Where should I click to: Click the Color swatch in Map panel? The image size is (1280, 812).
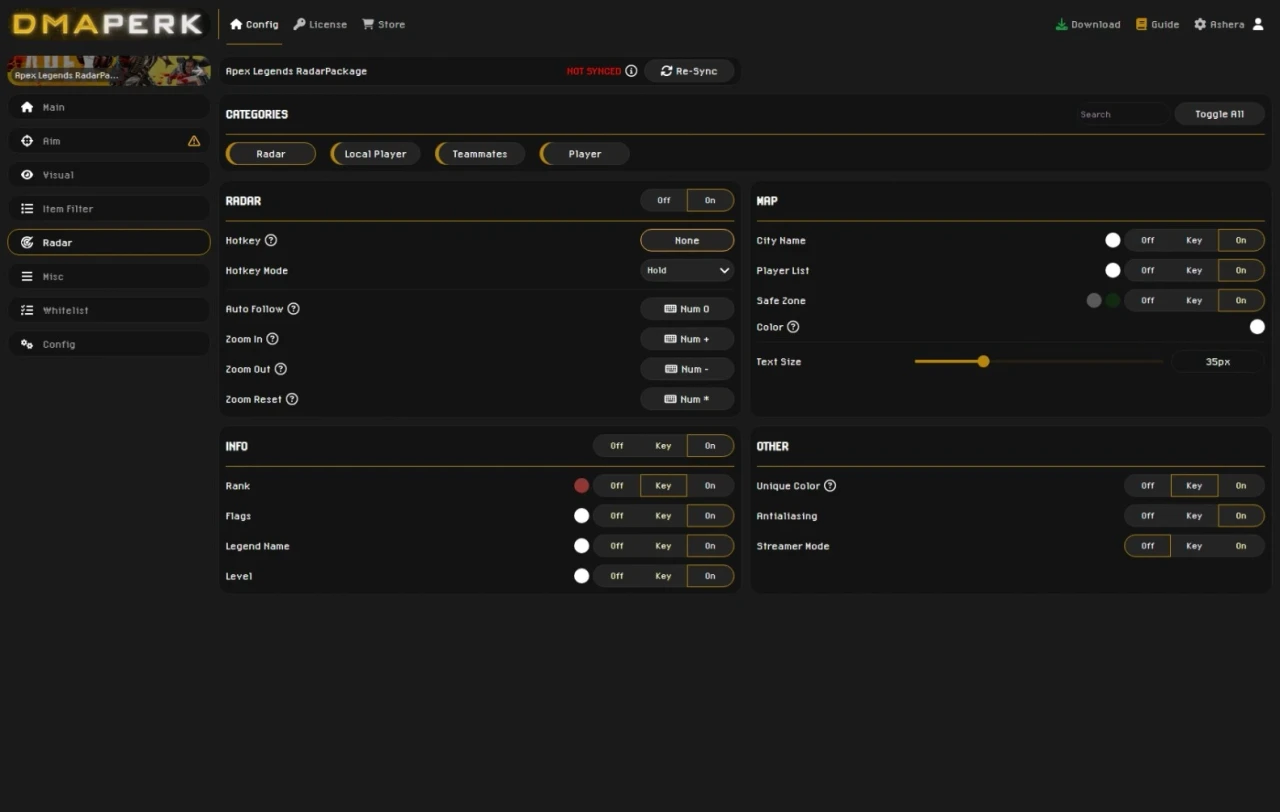coord(1257,326)
